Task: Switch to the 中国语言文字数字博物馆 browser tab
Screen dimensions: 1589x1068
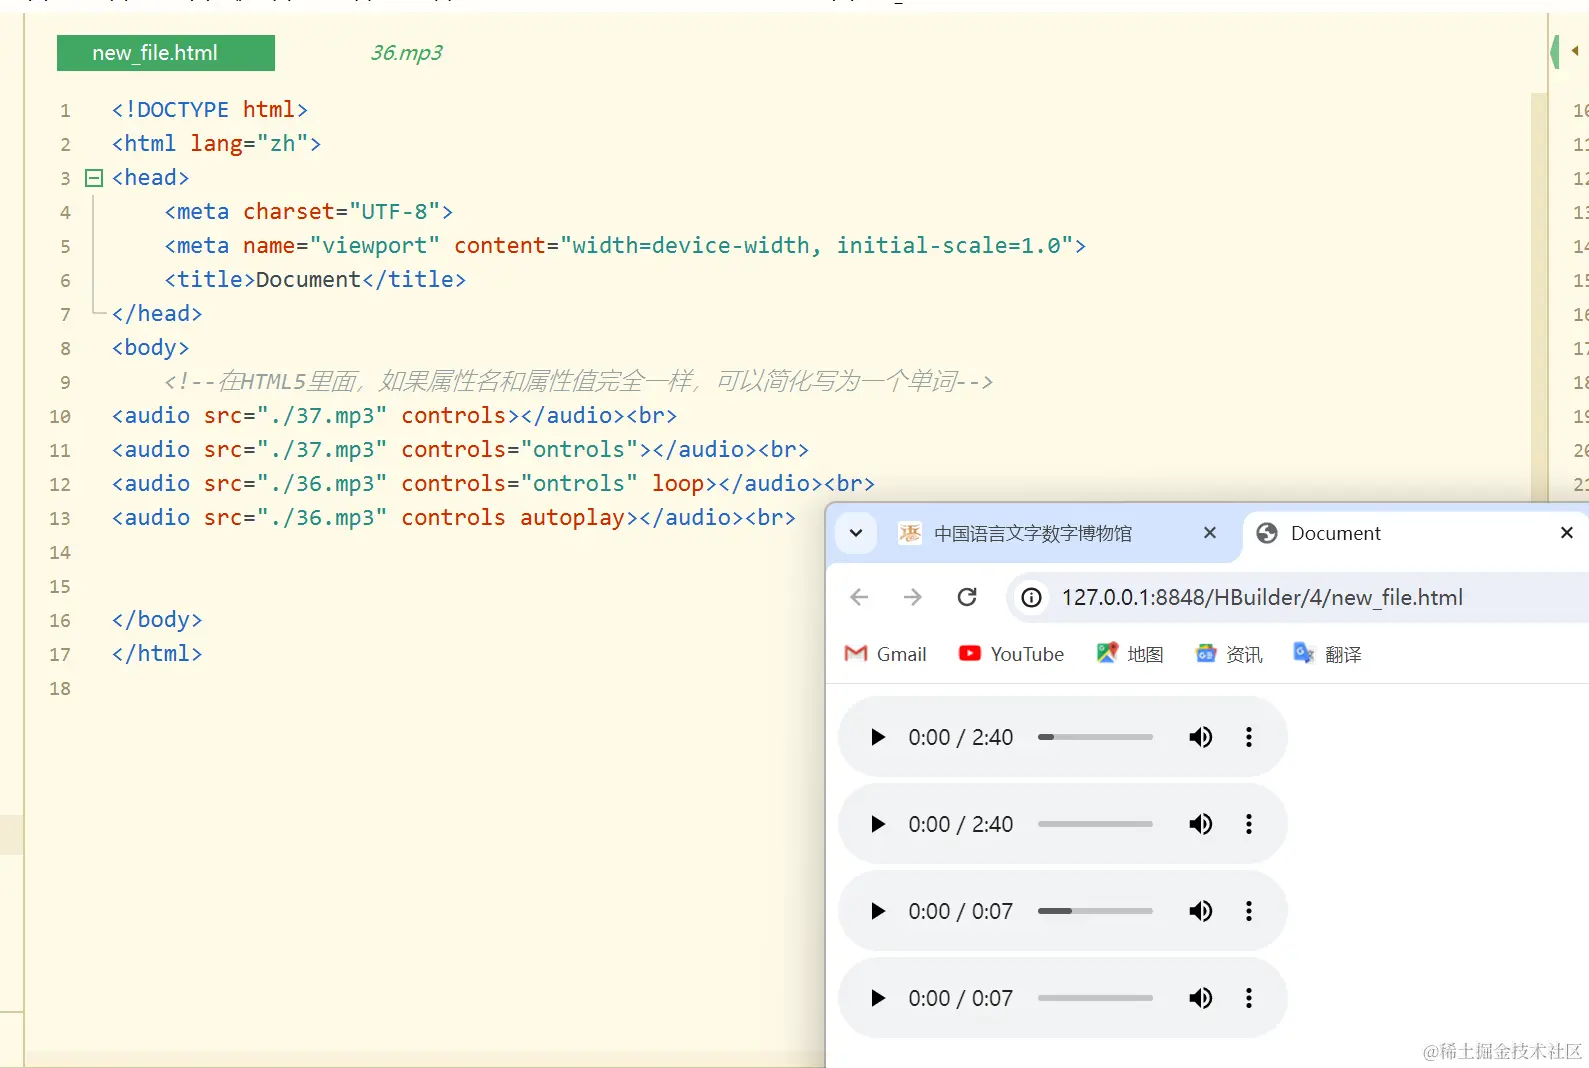Action: (1032, 533)
